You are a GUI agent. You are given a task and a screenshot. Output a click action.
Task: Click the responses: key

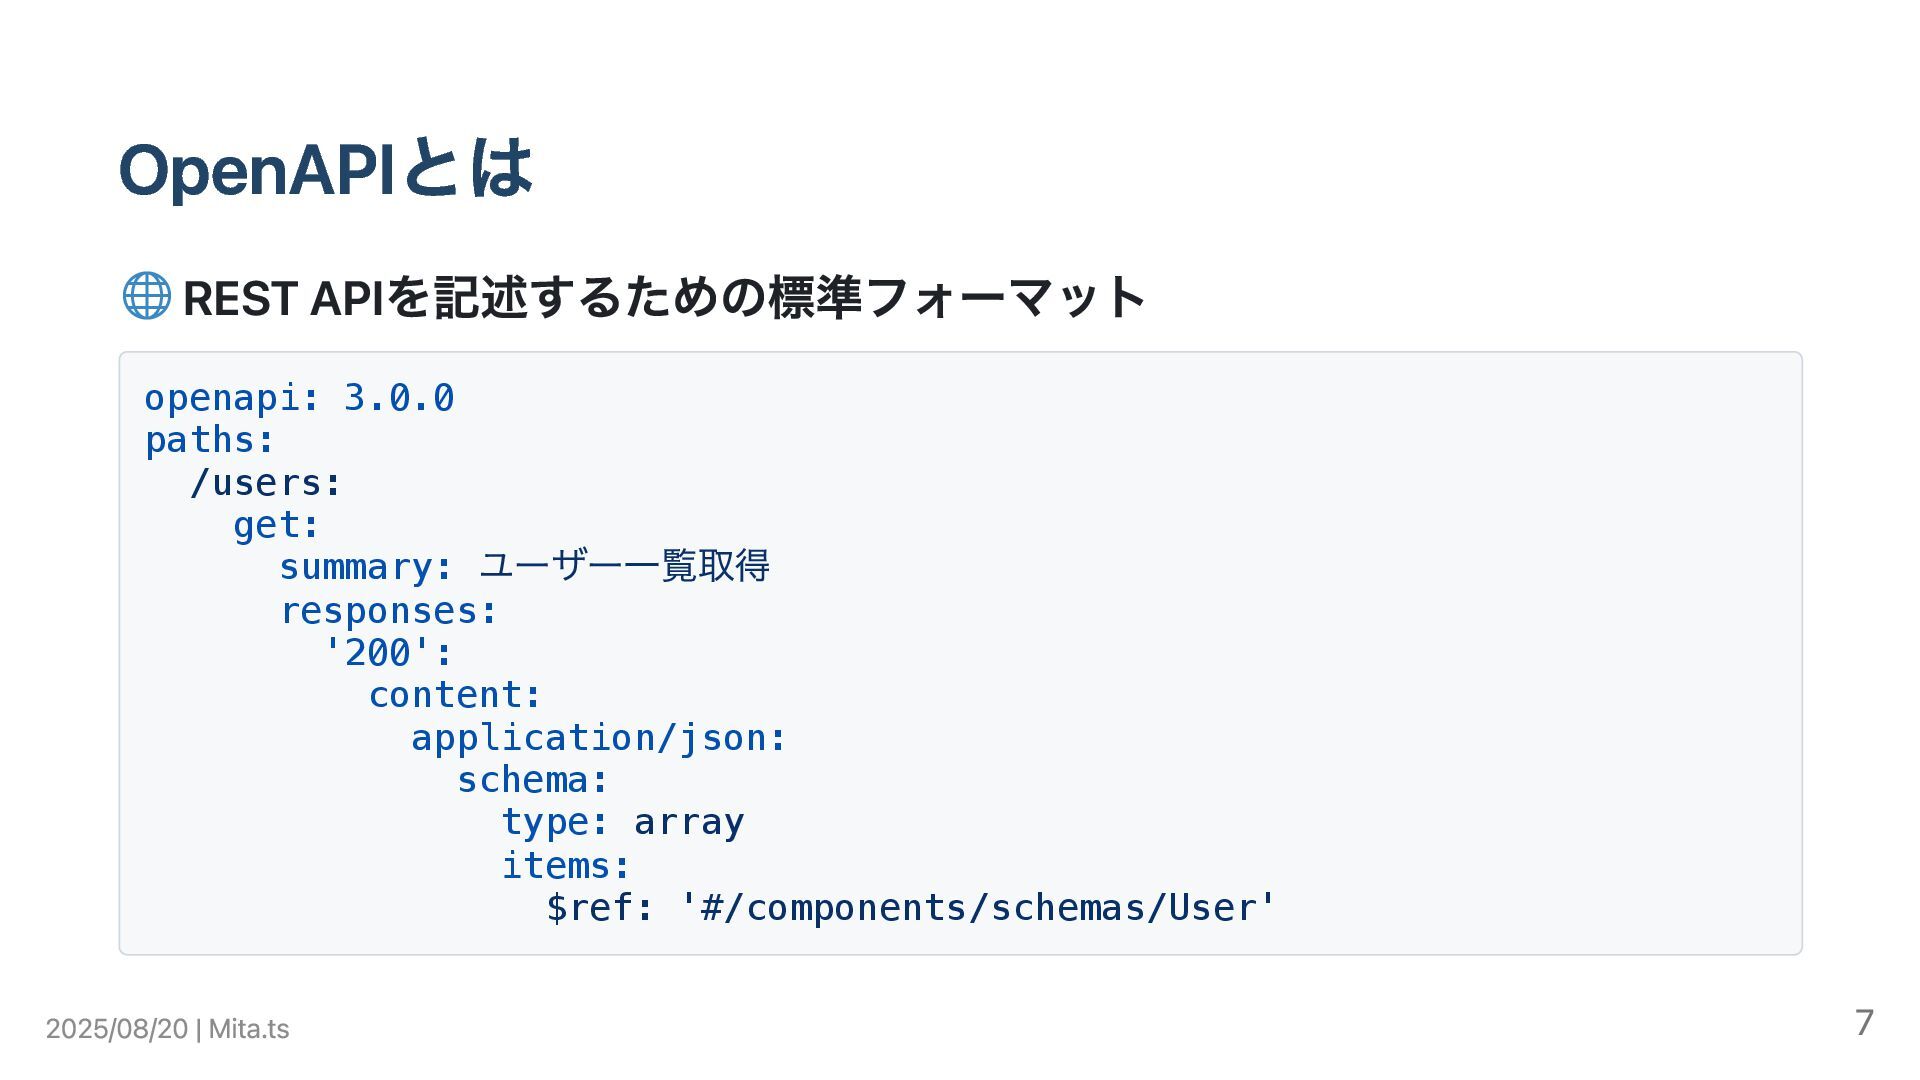click(389, 610)
